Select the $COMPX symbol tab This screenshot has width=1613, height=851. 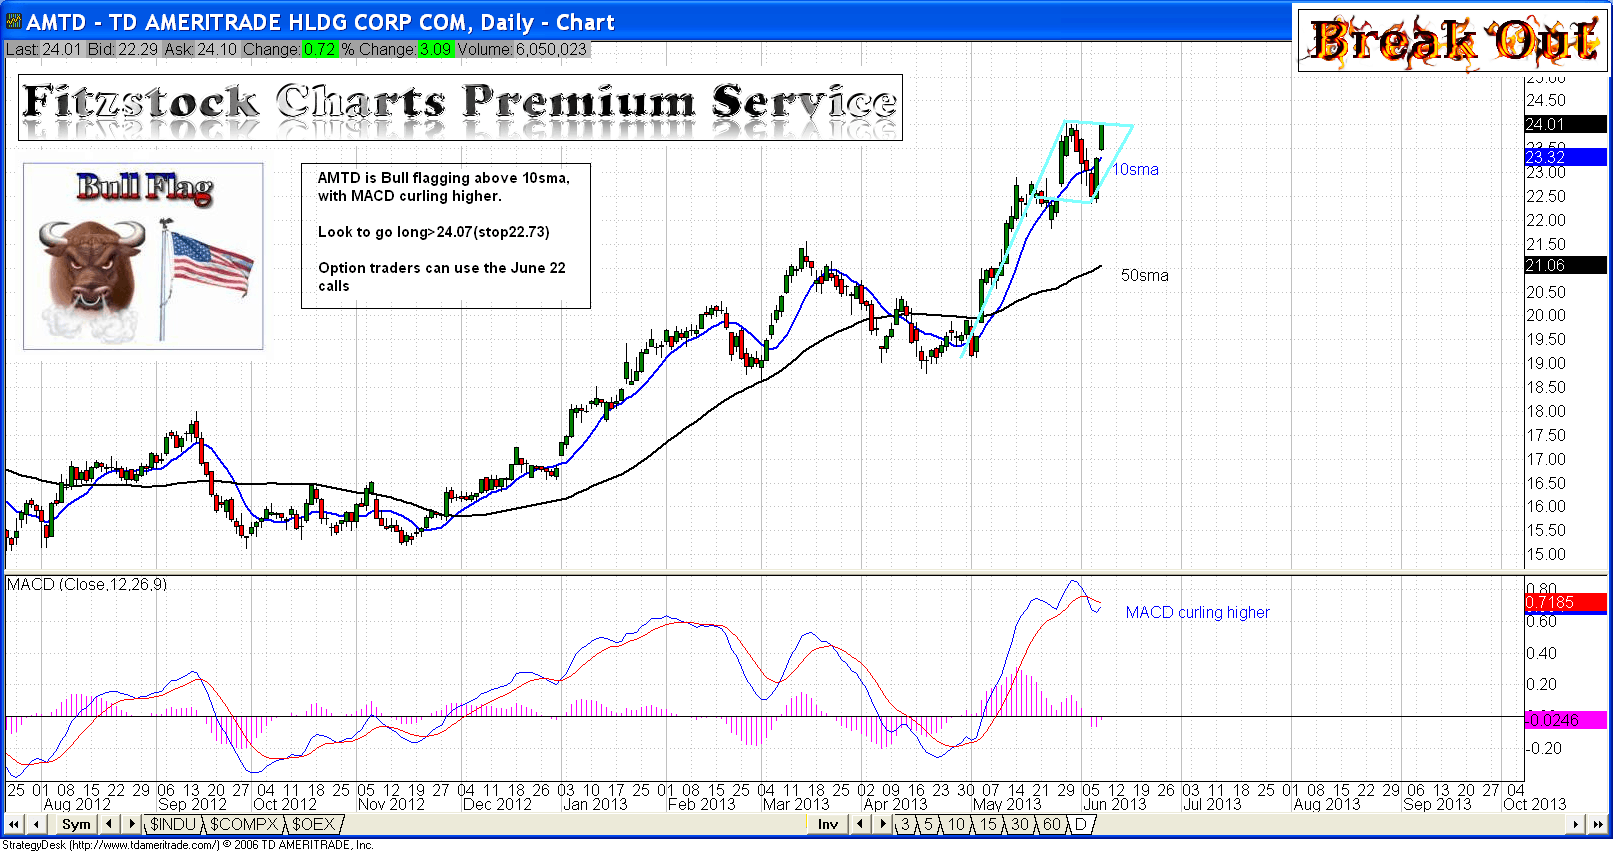tap(243, 824)
